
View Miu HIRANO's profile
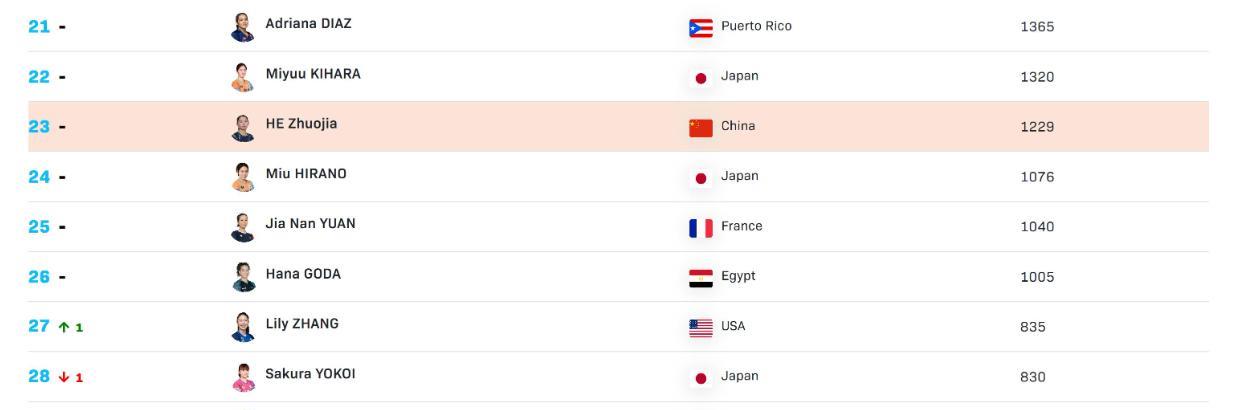tap(306, 174)
